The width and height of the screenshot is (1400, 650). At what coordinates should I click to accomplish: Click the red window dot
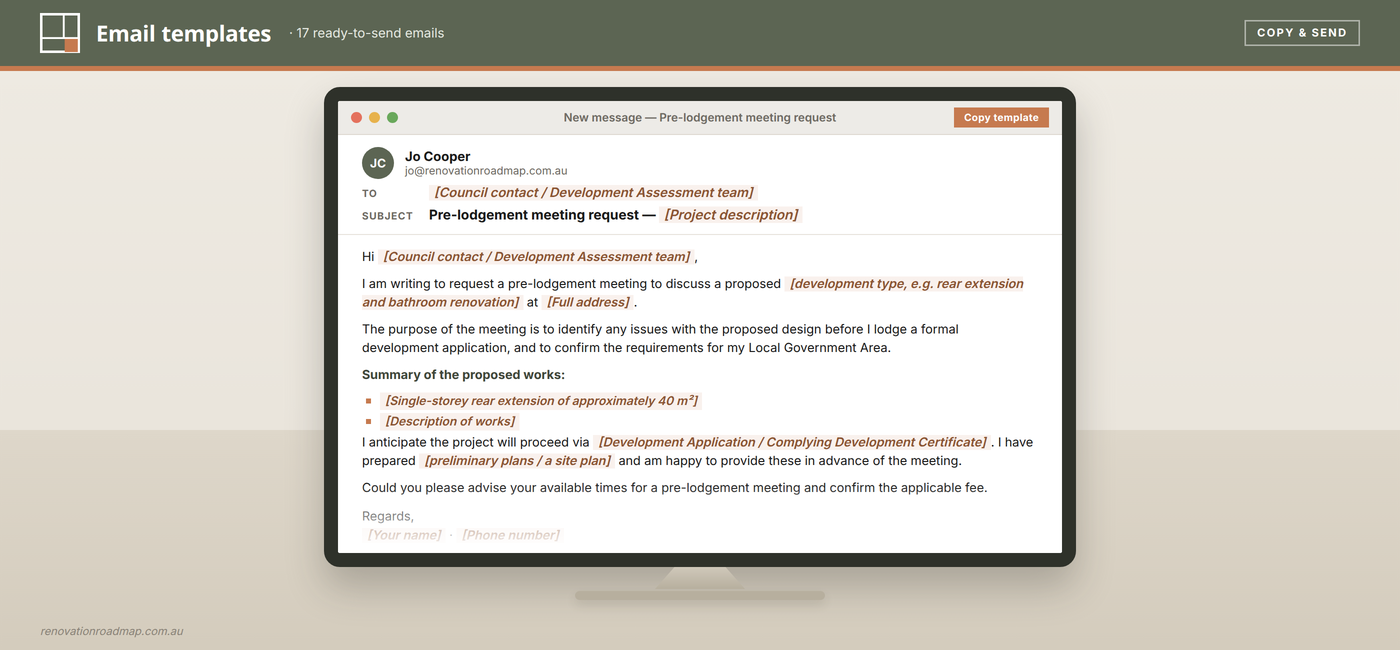click(356, 117)
